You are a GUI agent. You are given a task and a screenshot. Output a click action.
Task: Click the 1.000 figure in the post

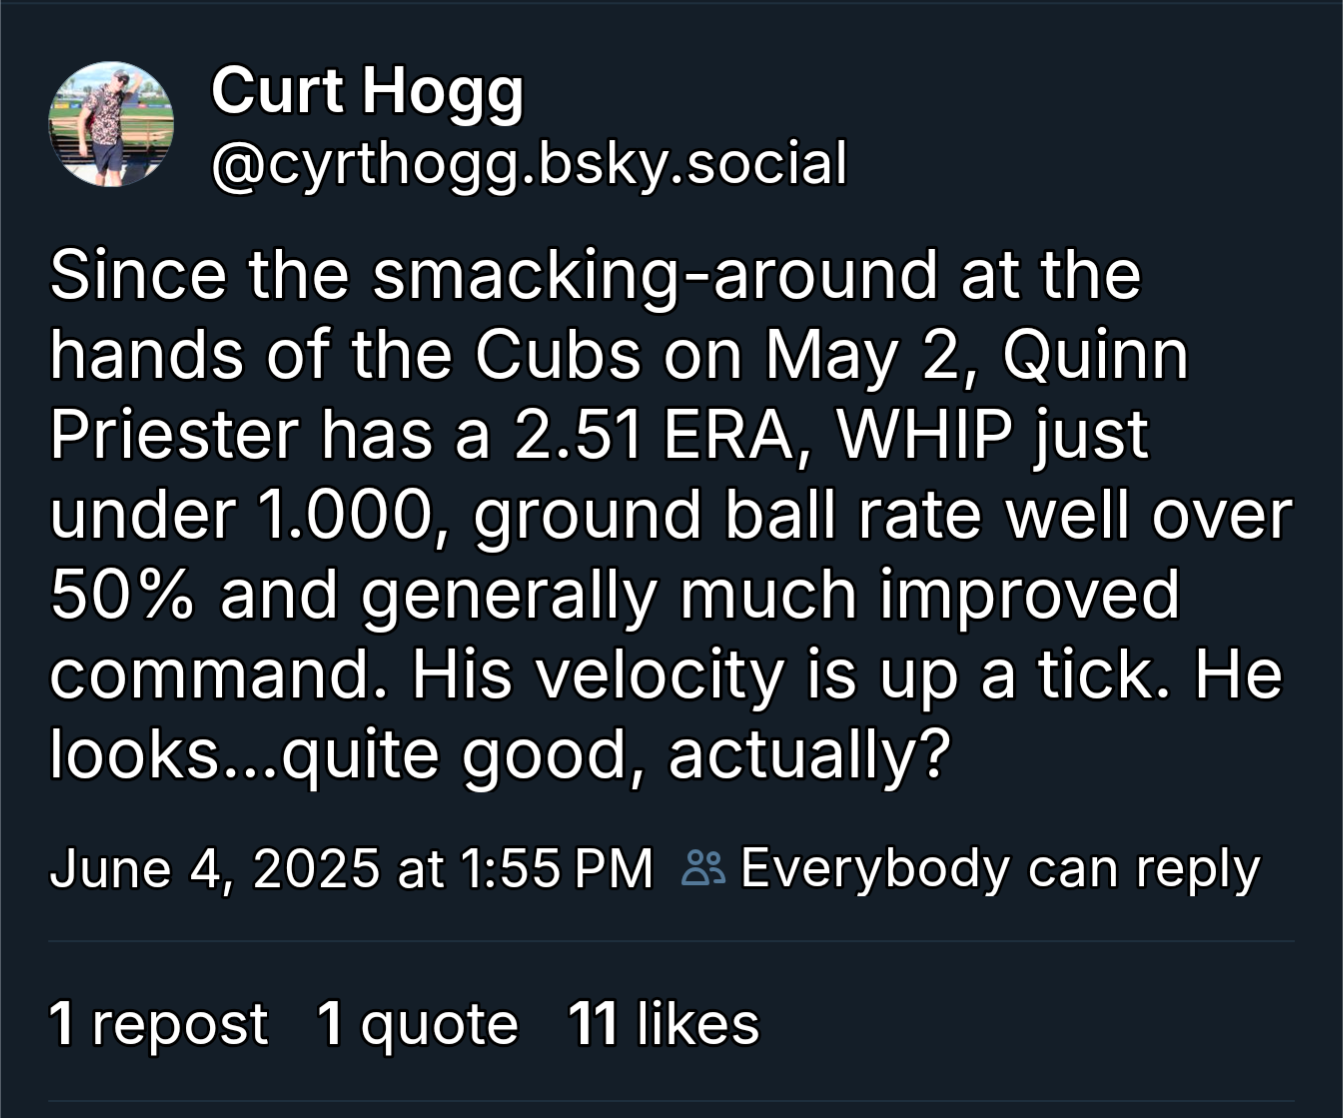(x=351, y=514)
